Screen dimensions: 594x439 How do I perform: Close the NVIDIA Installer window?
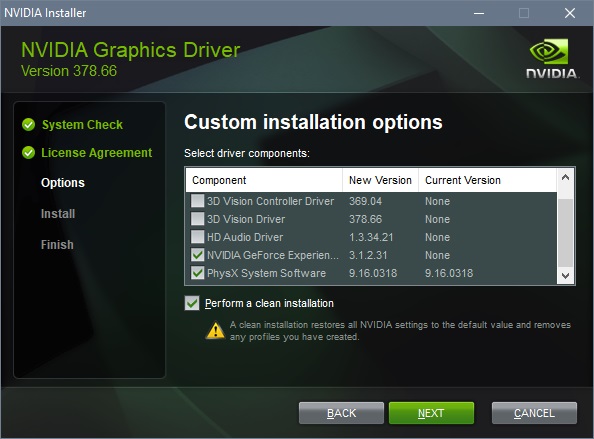[570, 13]
